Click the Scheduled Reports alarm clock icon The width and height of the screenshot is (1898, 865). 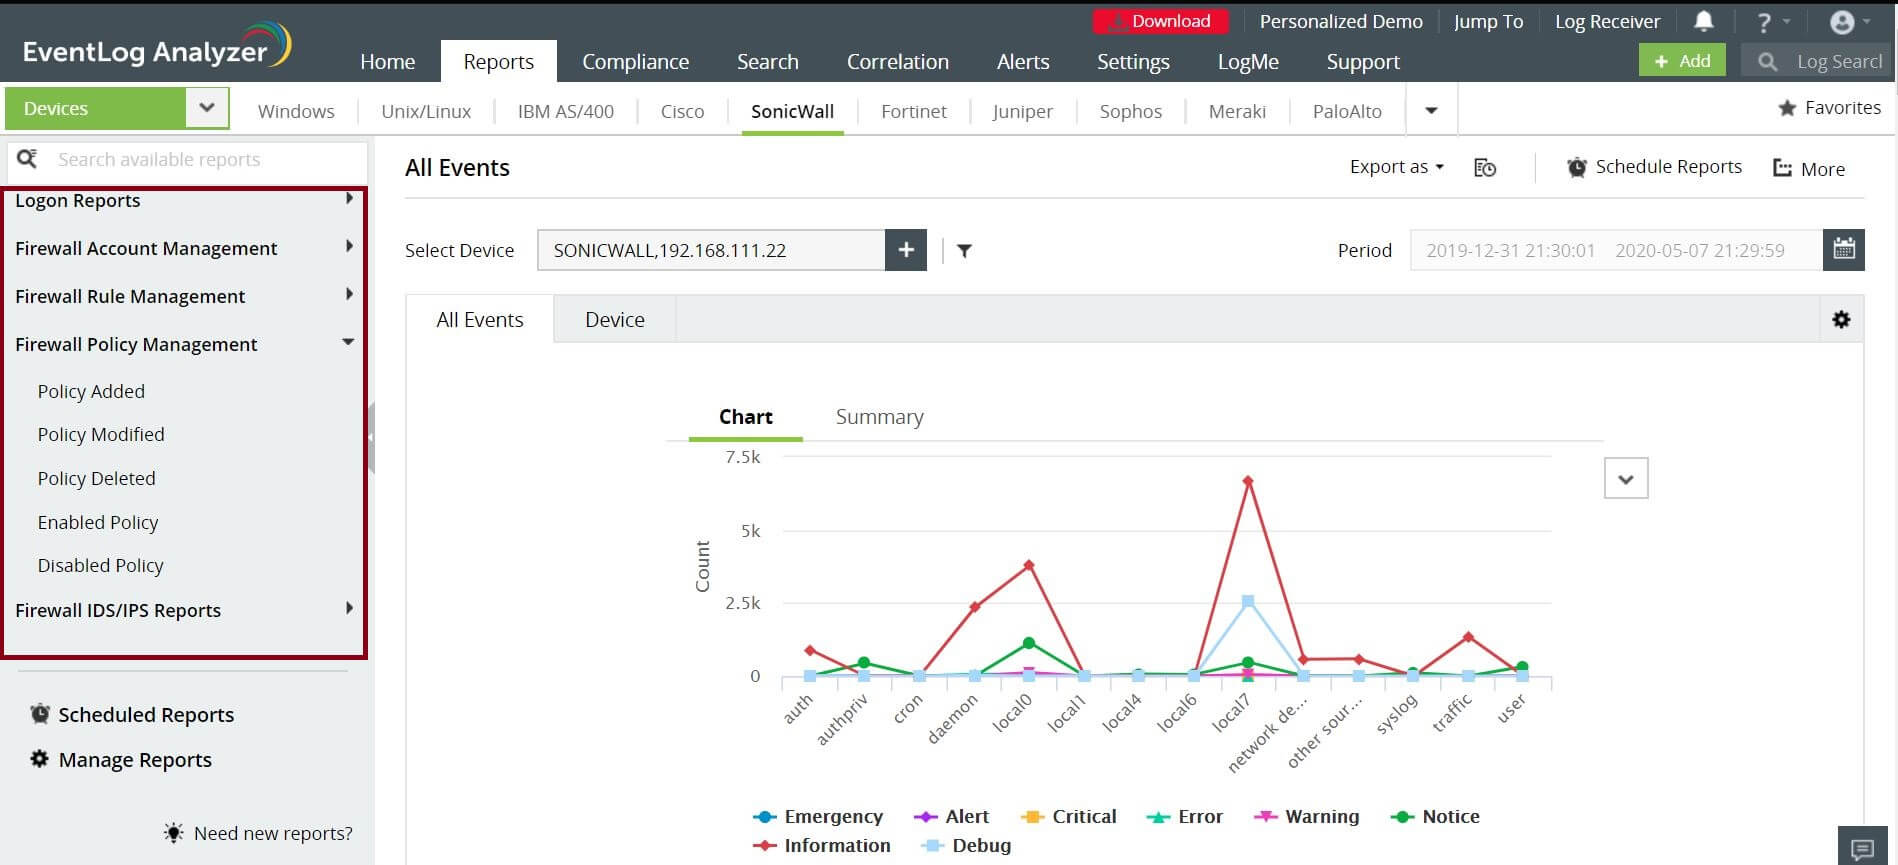tap(40, 714)
